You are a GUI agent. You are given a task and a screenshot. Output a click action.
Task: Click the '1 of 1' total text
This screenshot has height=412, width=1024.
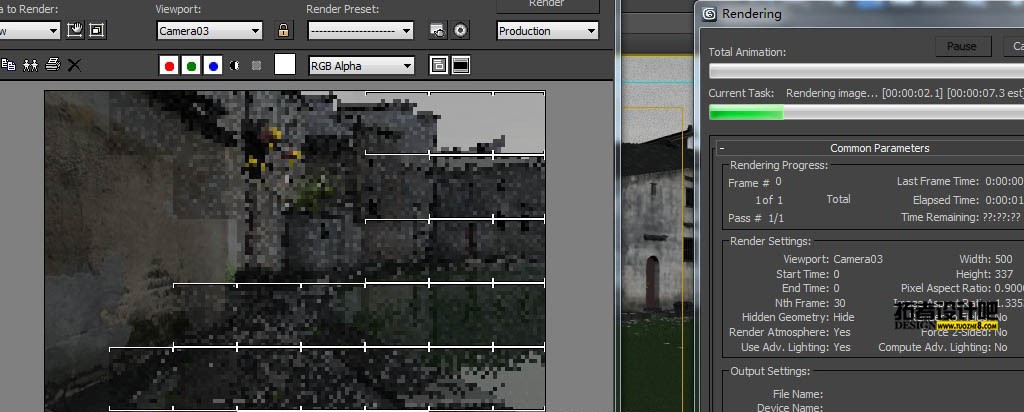click(x=769, y=200)
